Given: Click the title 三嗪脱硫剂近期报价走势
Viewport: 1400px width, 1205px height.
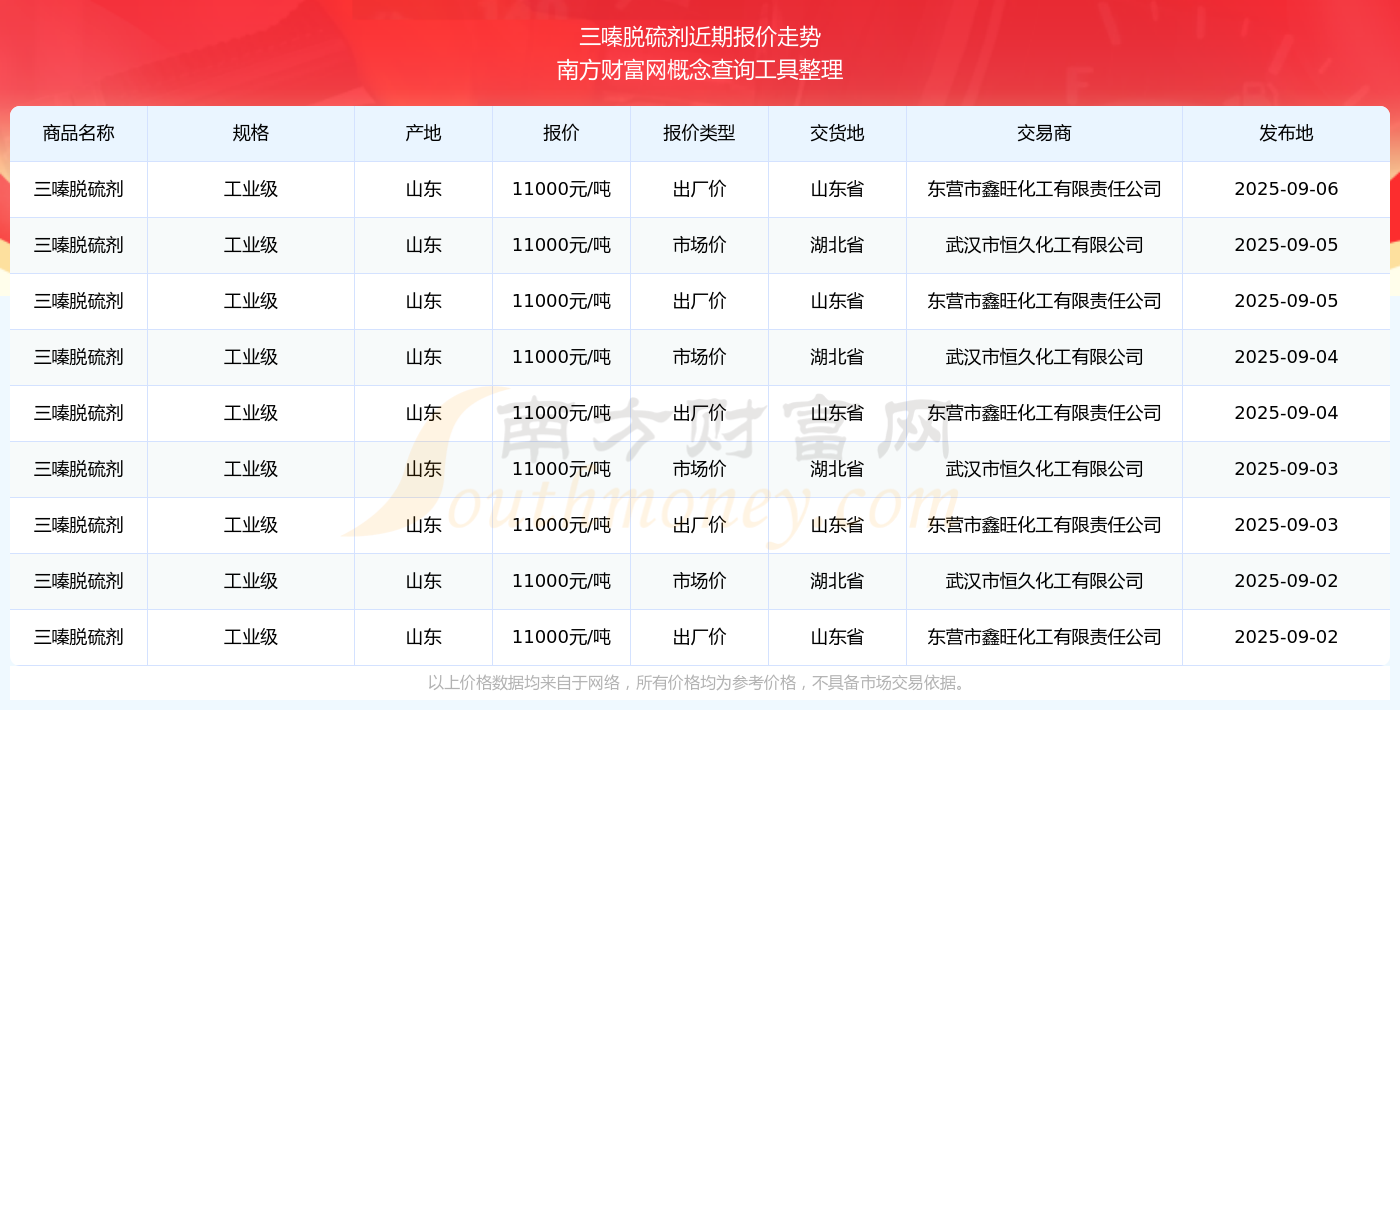Looking at the screenshot, I should [x=700, y=37].
